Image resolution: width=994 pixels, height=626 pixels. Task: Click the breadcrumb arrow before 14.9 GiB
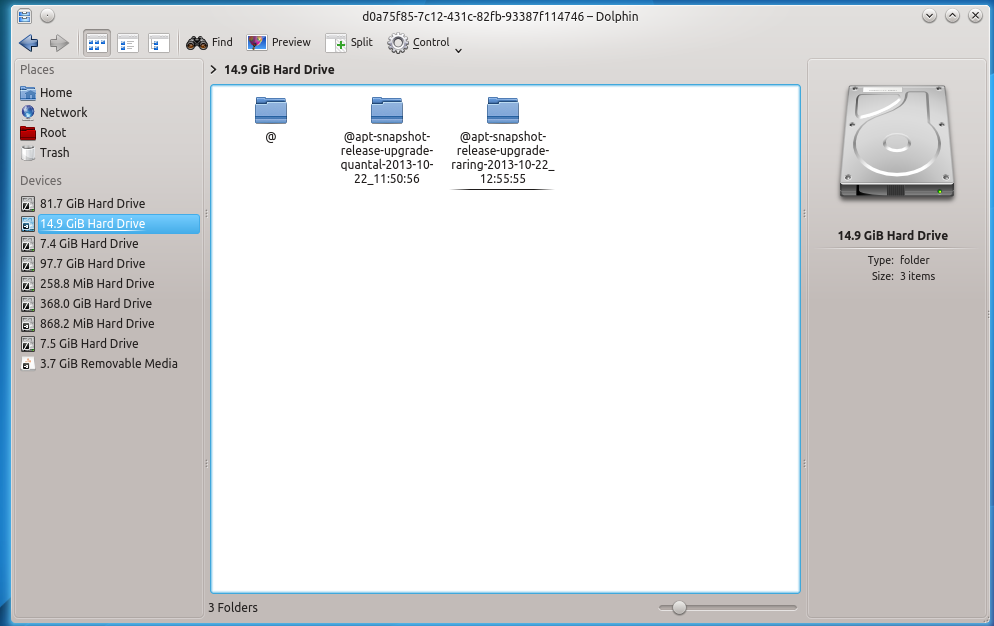(x=214, y=70)
